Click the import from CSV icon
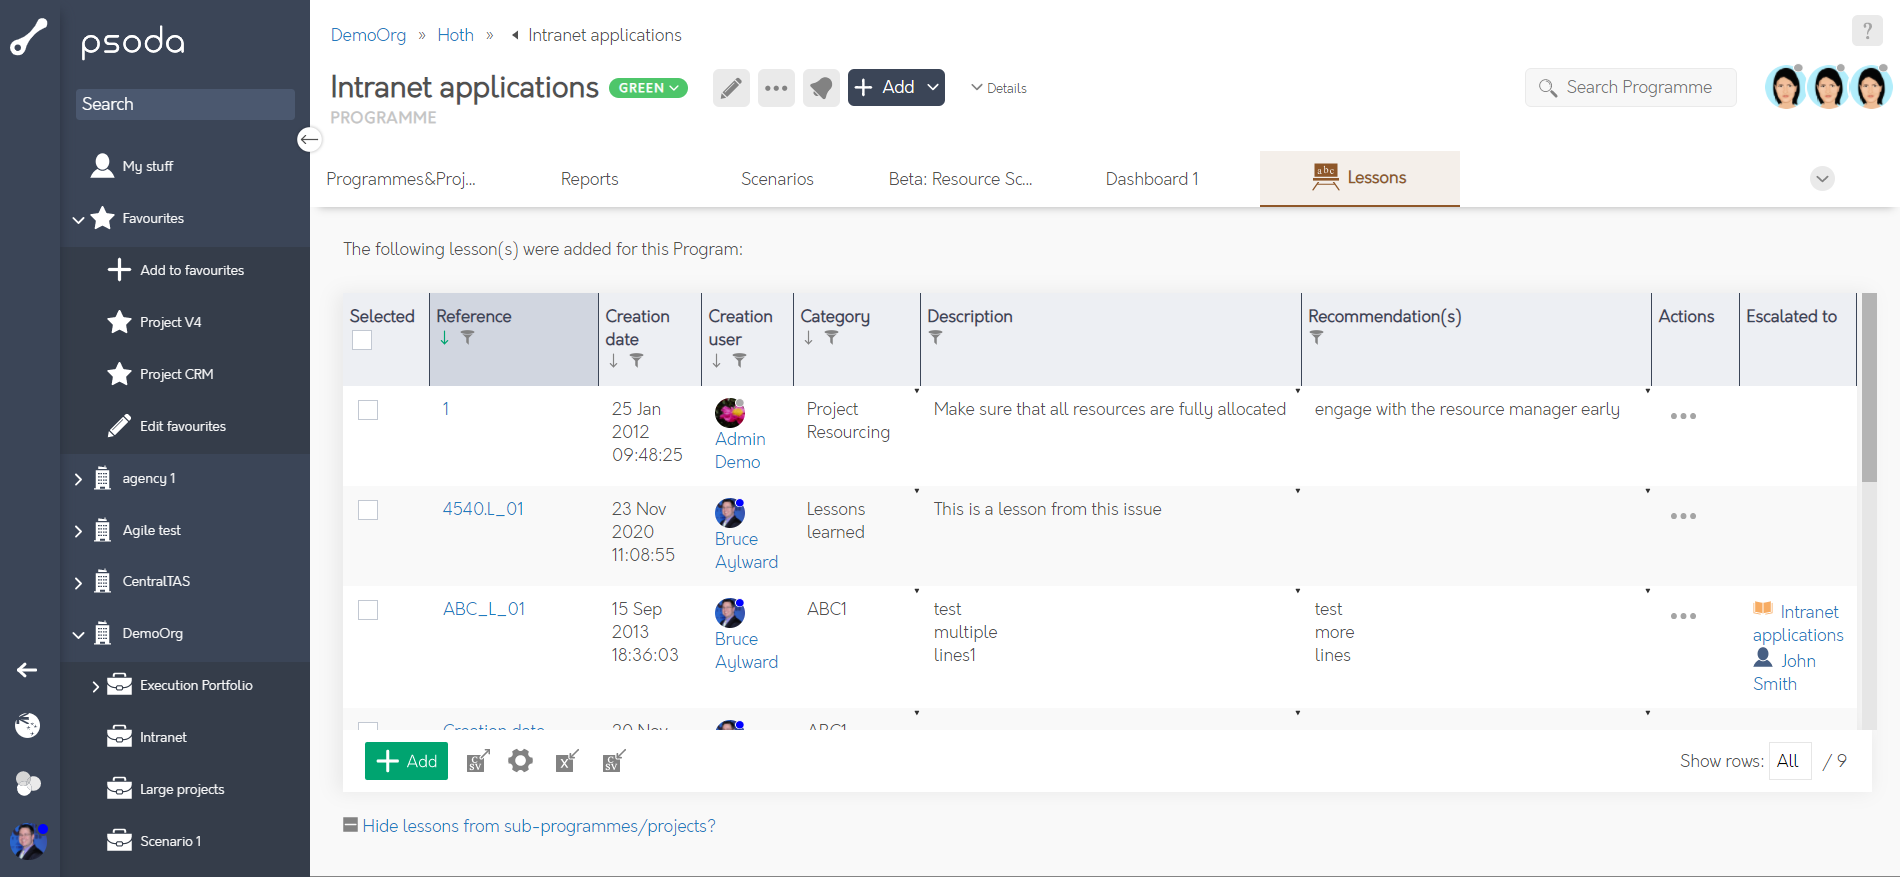 tap(614, 762)
